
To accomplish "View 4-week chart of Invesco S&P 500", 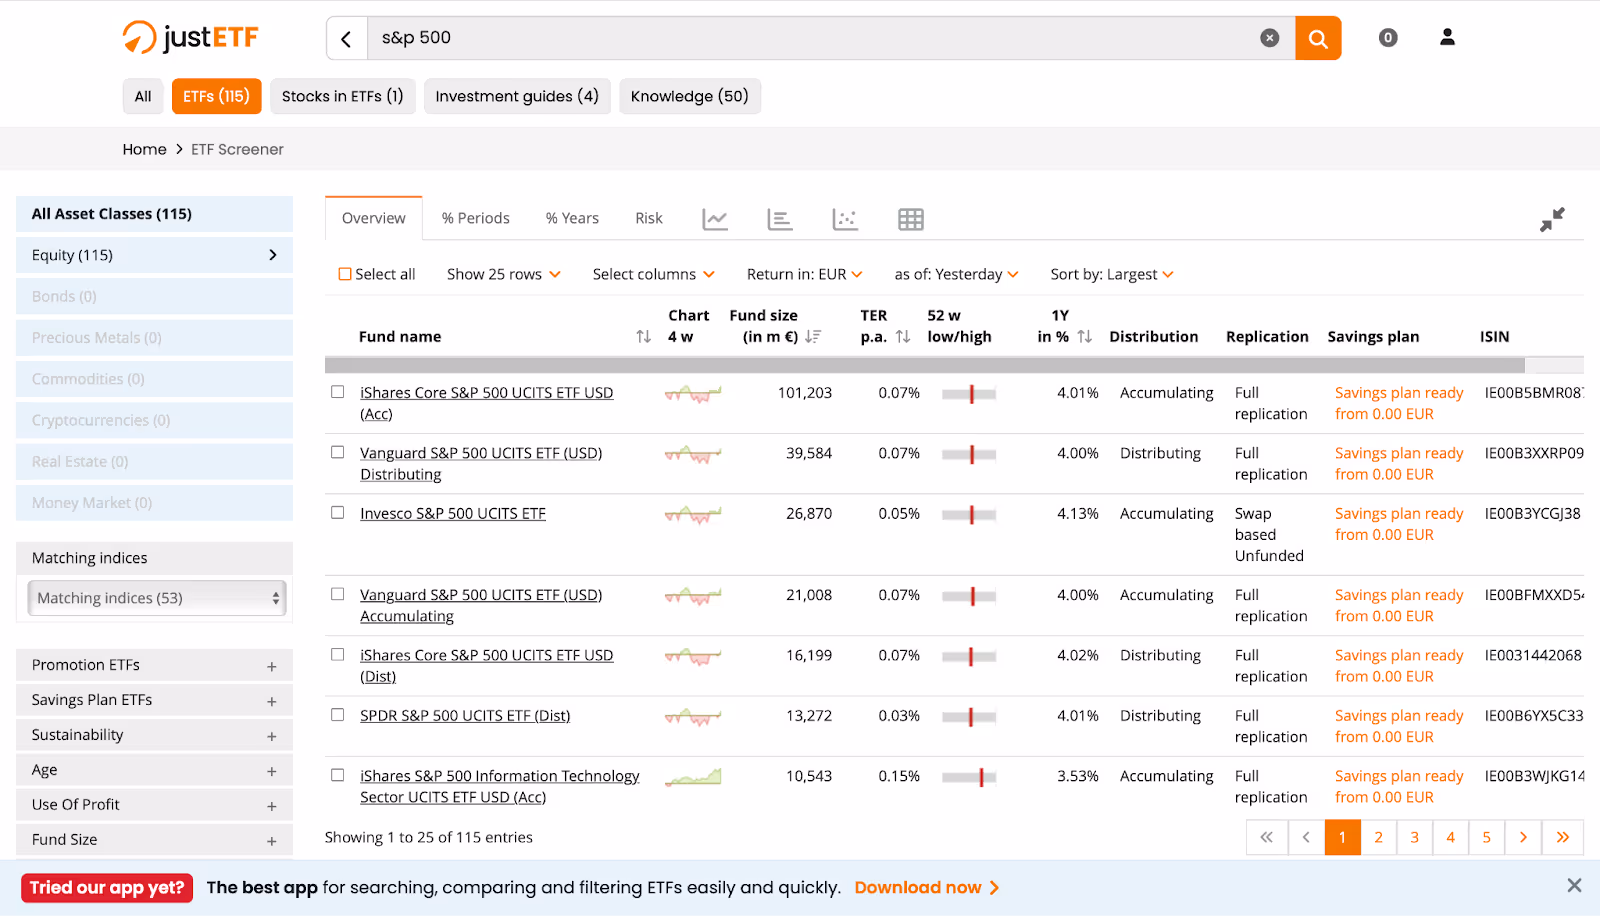I will pyautogui.click(x=693, y=515).
